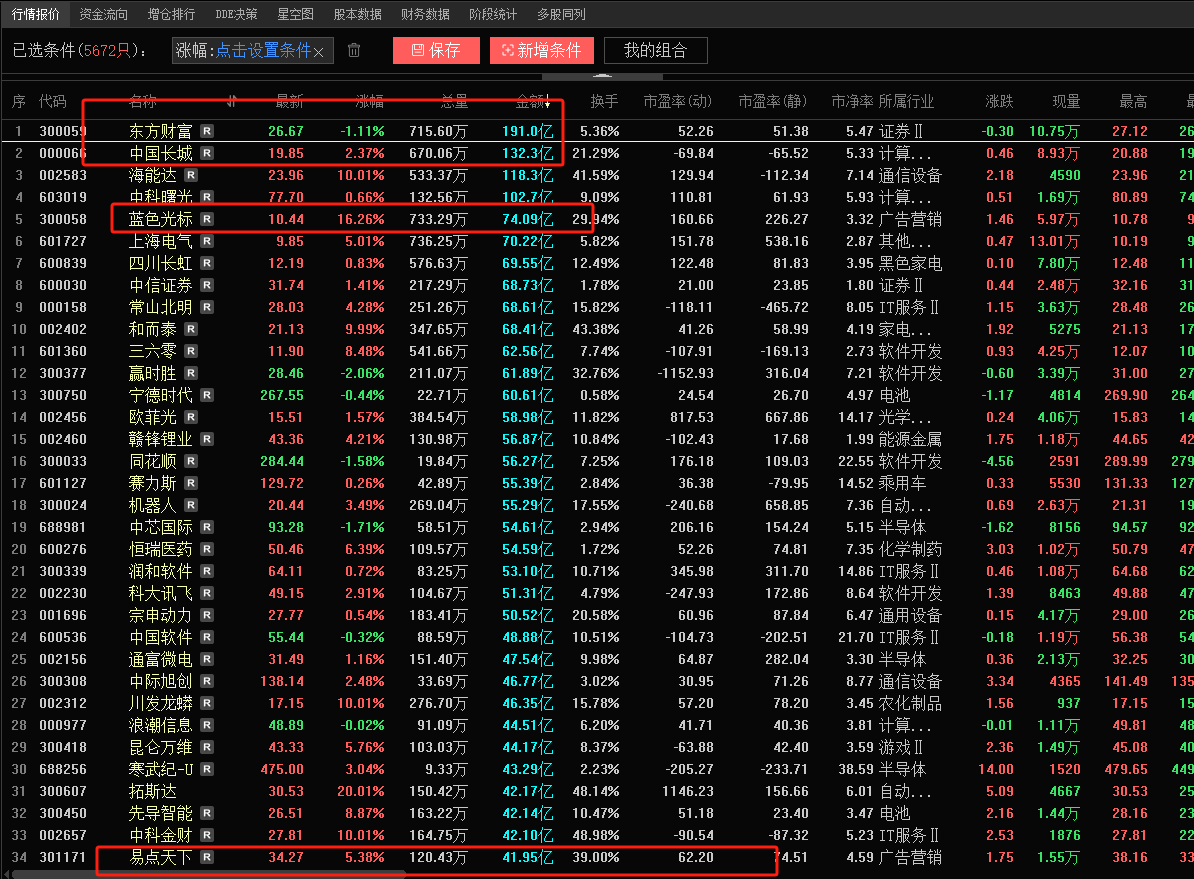
Task: Open the DDE决策 tab
Action: (236, 14)
